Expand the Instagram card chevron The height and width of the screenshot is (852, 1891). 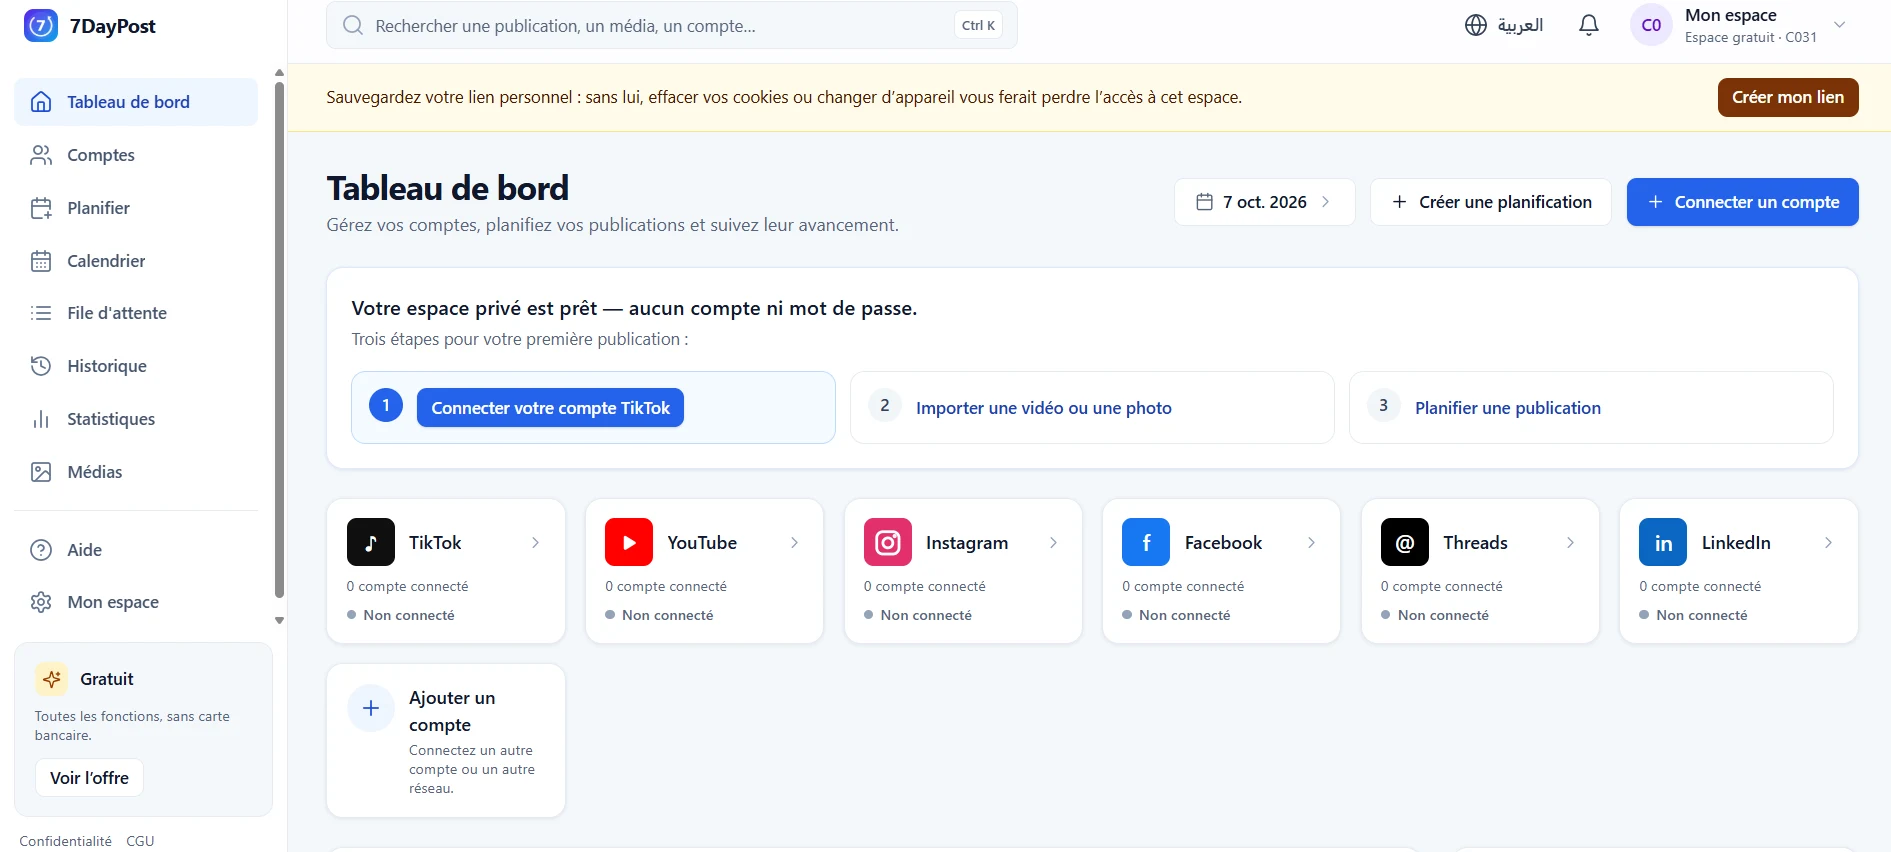pyautogui.click(x=1053, y=542)
